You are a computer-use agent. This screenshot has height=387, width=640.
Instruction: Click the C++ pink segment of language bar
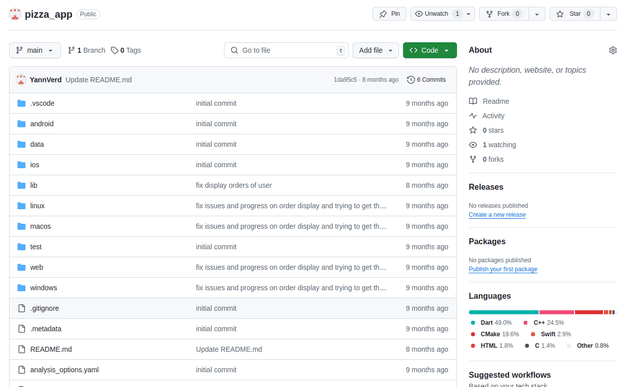tap(557, 312)
